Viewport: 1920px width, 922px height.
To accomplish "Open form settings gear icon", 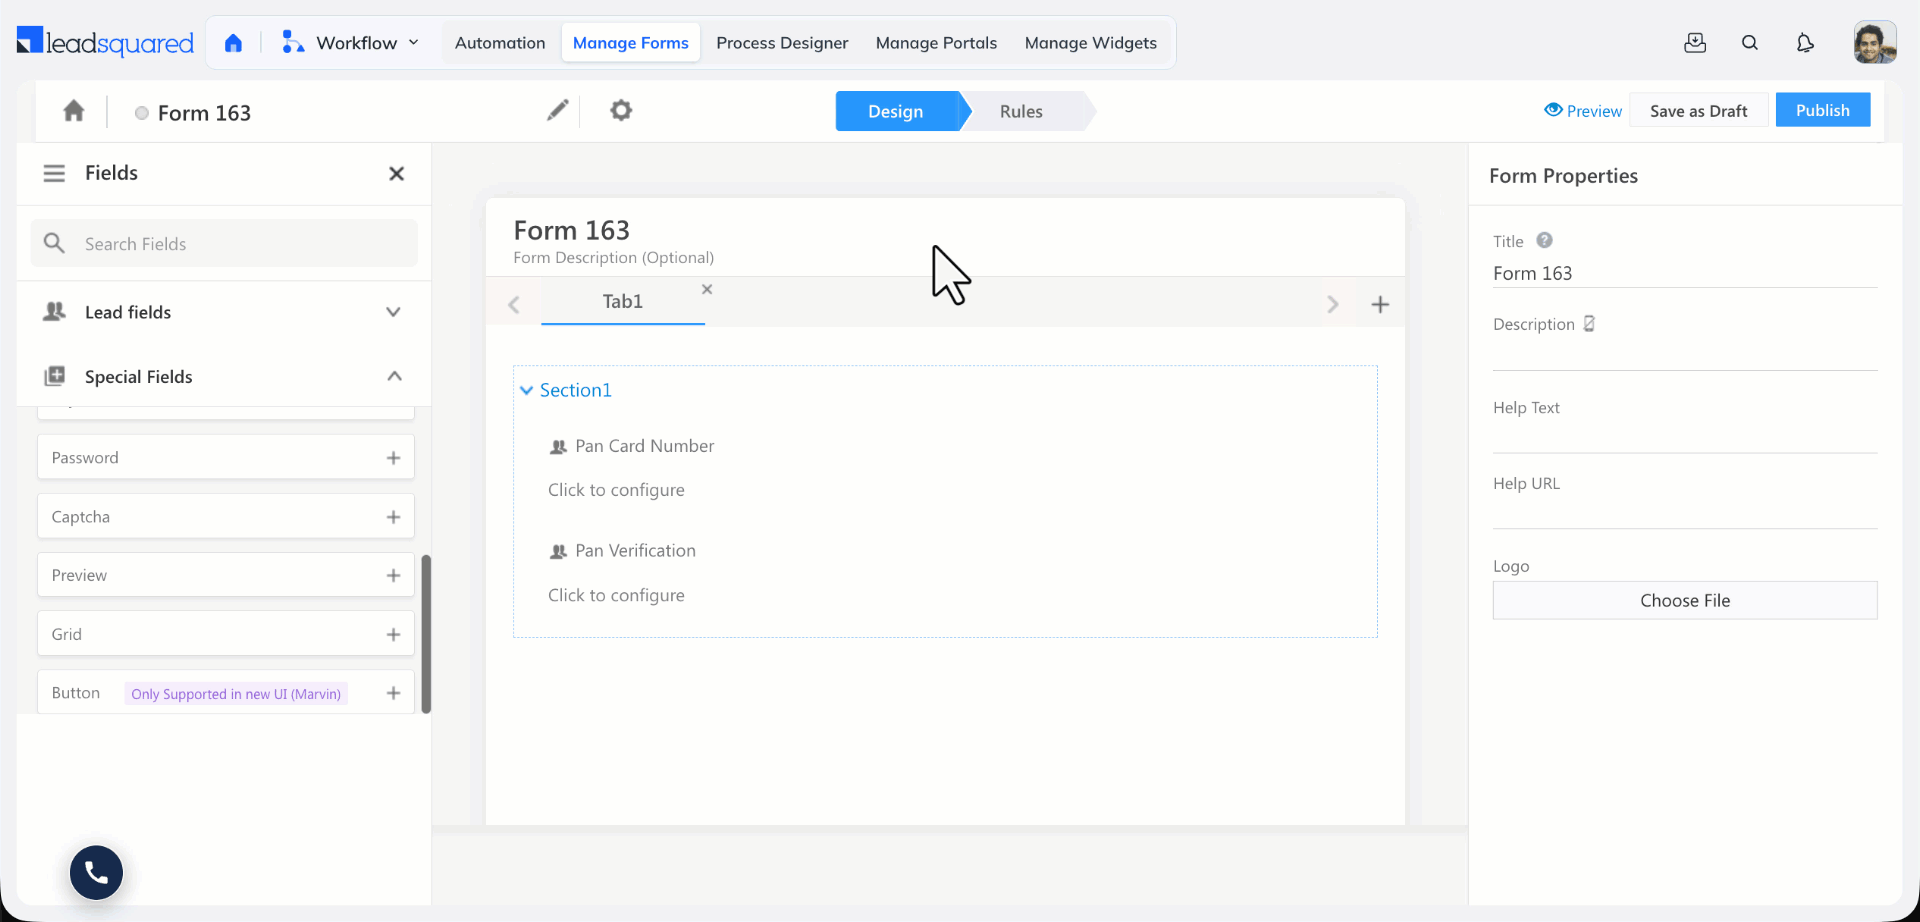I will tap(621, 110).
